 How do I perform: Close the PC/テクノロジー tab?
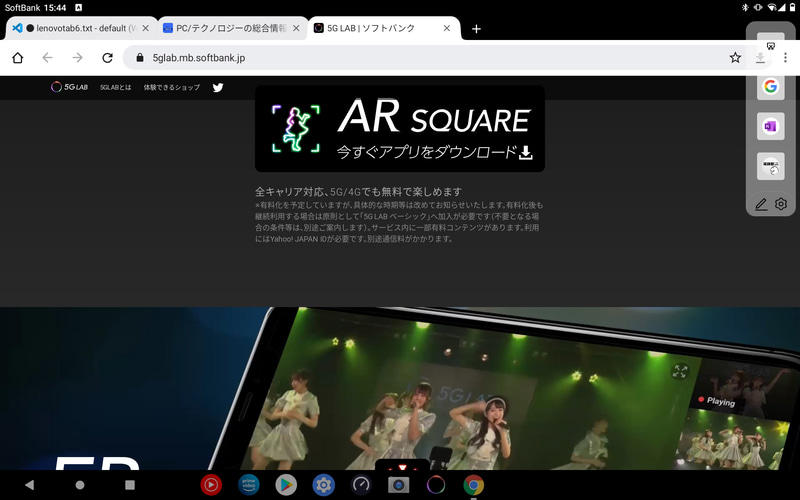[x=296, y=28]
